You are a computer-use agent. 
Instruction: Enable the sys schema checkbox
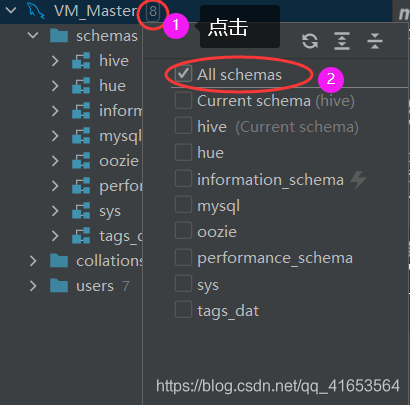tap(183, 284)
